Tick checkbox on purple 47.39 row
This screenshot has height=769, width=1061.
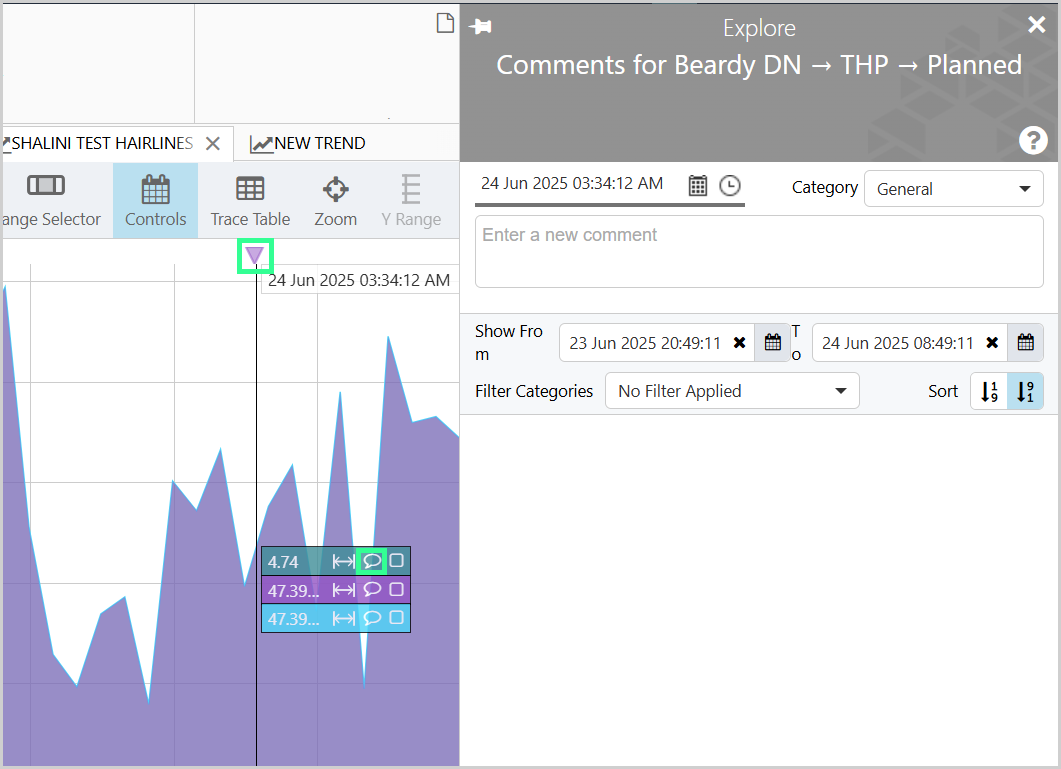coord(397,589)
